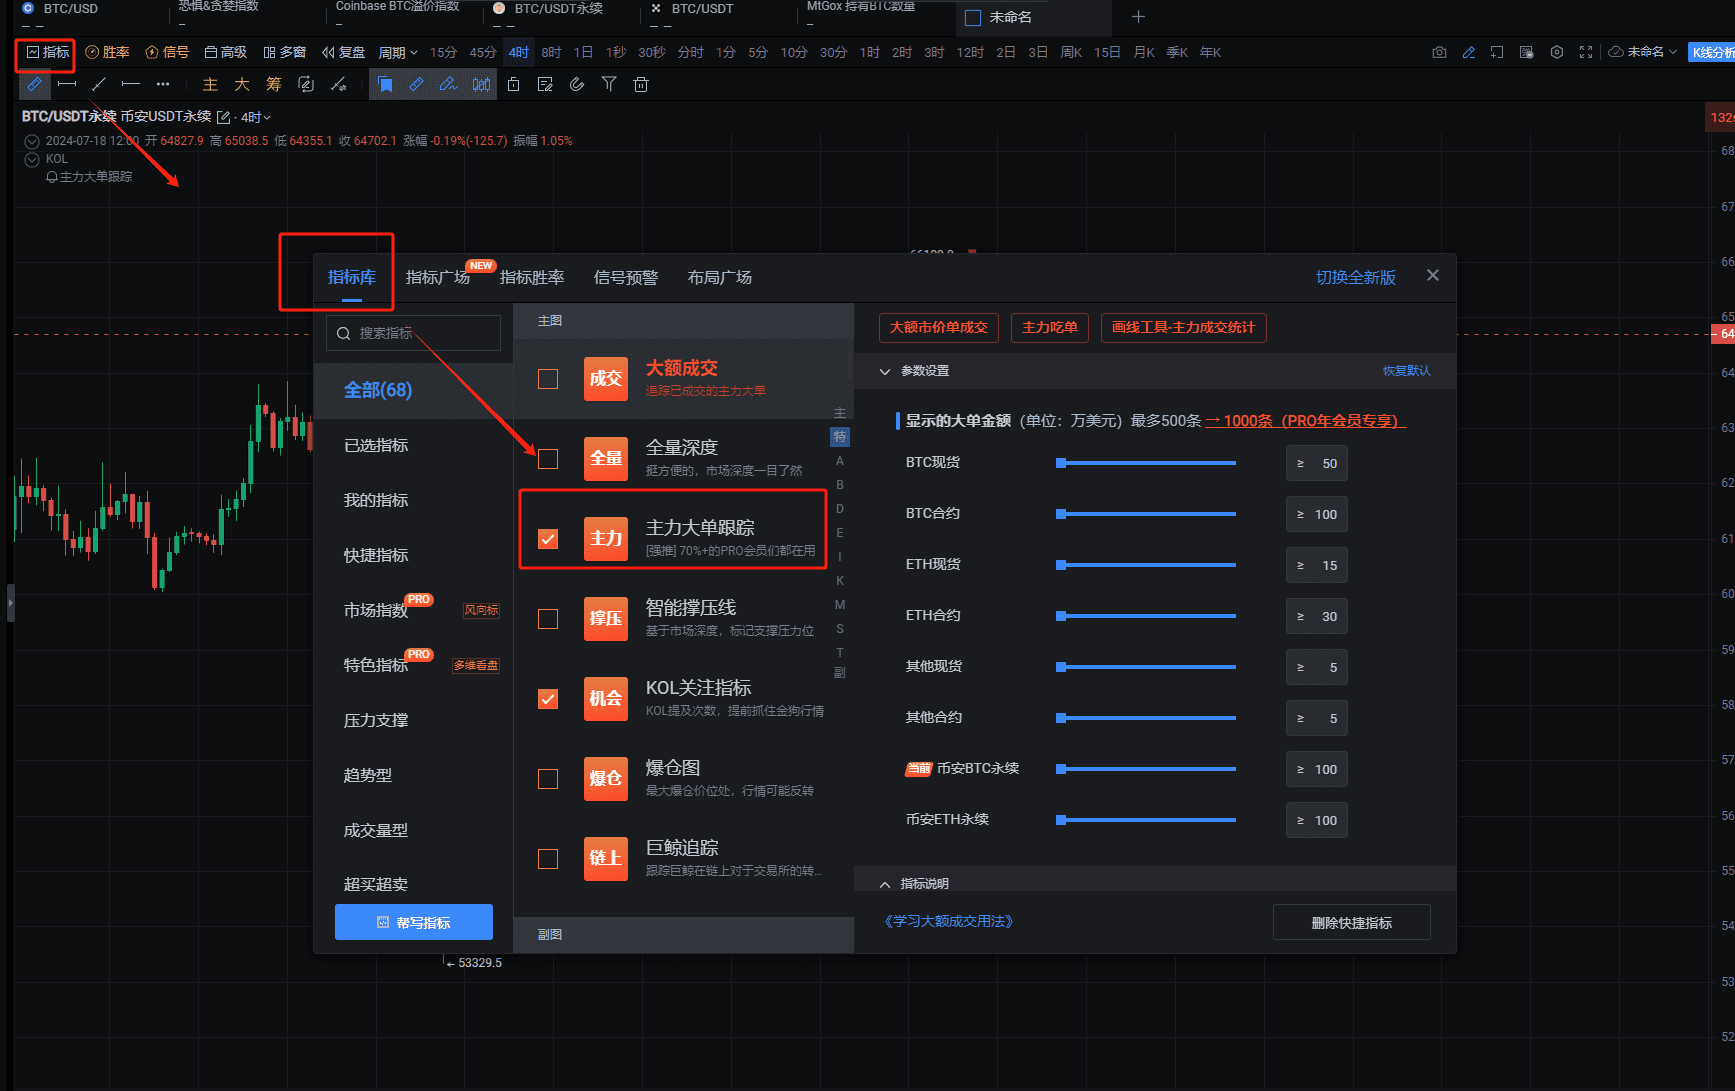
Task: Click 恢复默认 to reset parameters
Action: click(x=1406, y=371)
